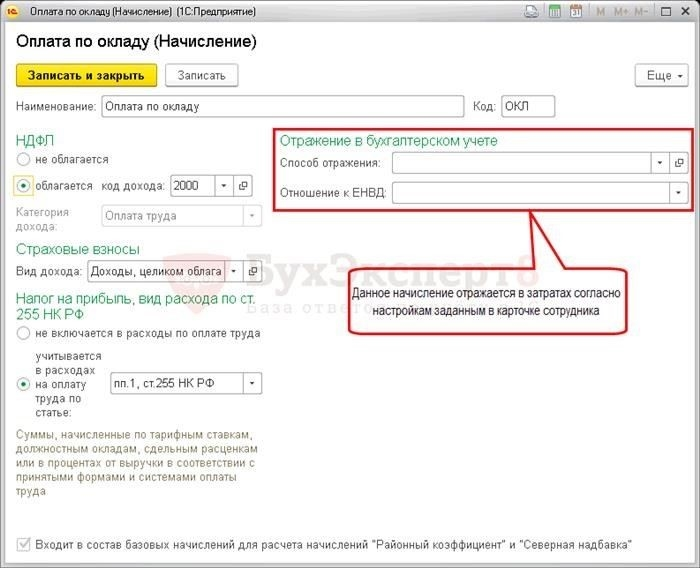700x568 pixels.
Task: Expand the пп.1, ст.255 НК РФ dropdown
Action: point(252,383)
